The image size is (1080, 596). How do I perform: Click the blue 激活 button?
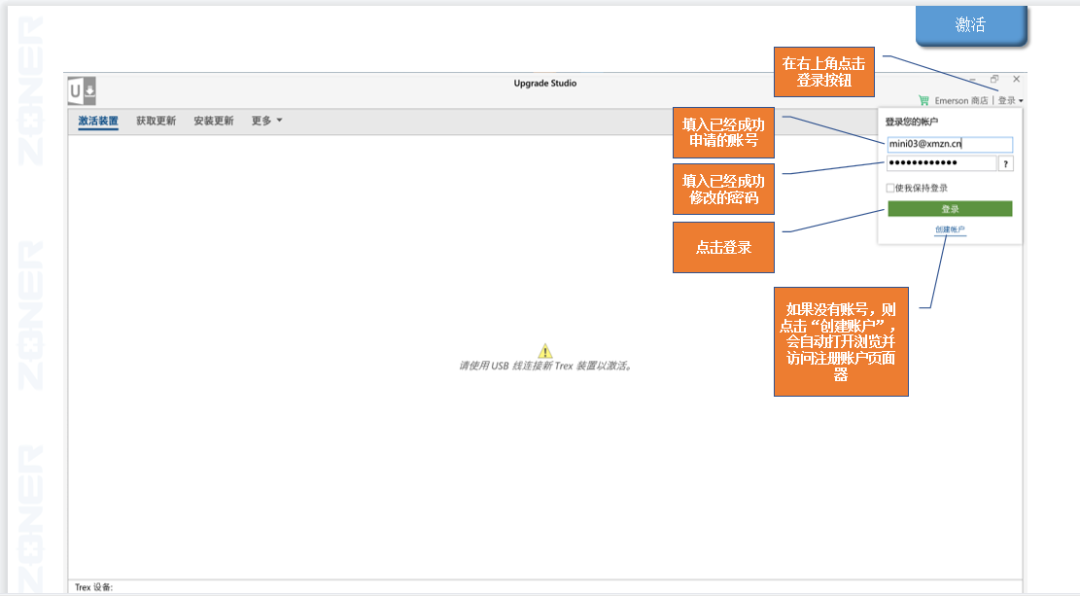pyautogui.click(x=970, y=26)
